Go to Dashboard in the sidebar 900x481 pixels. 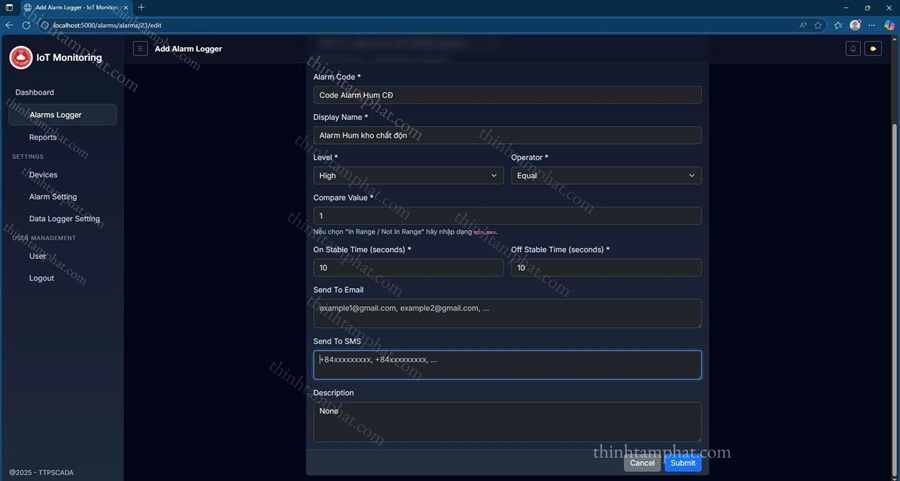pos(35,93)
